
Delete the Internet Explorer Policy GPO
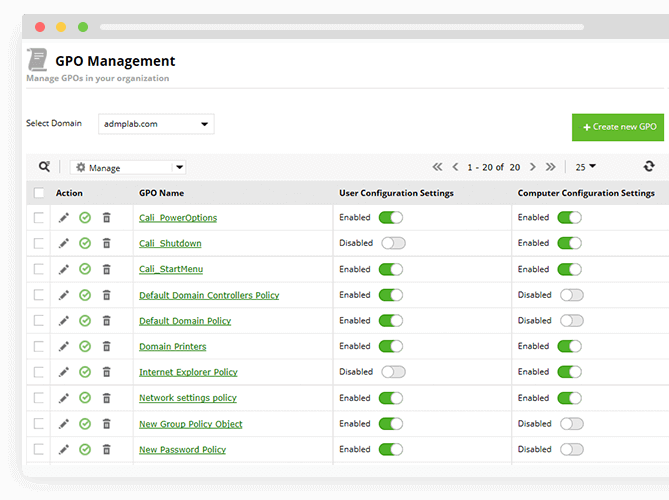pyautogui.click(x=107, y=372)
